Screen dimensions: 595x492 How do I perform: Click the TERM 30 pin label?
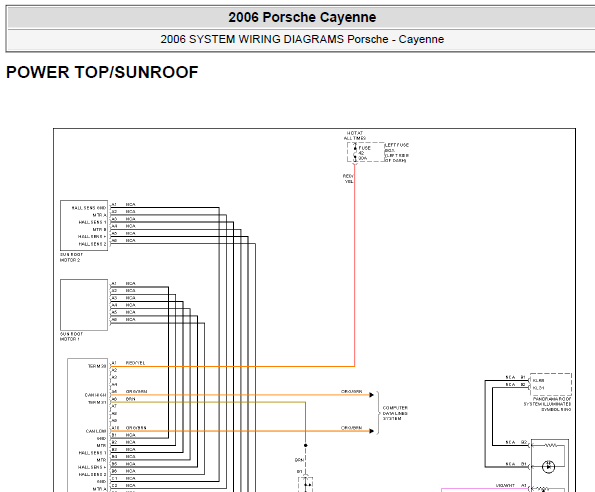pyautogui.click(x=97, y=366)
